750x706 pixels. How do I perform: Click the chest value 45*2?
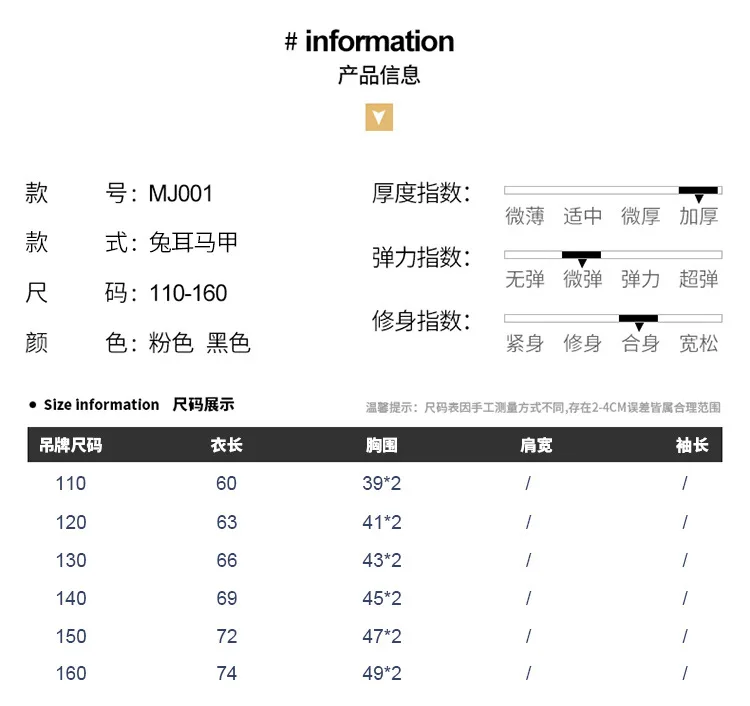(382, 598)
